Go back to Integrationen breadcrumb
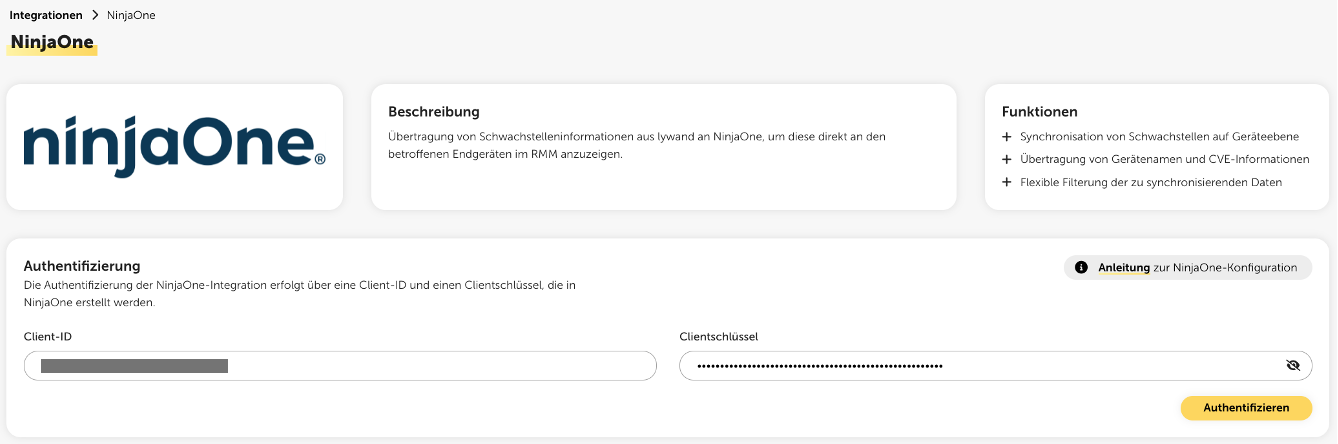Screen dimensions: 1338x444 coord(46,15)
